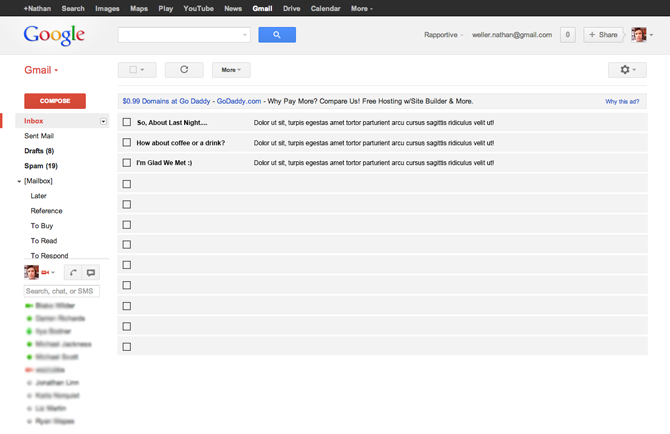This screenshot has width=670, height=434.
Task: Click the Share button
Action: click(x=603, y=35)
